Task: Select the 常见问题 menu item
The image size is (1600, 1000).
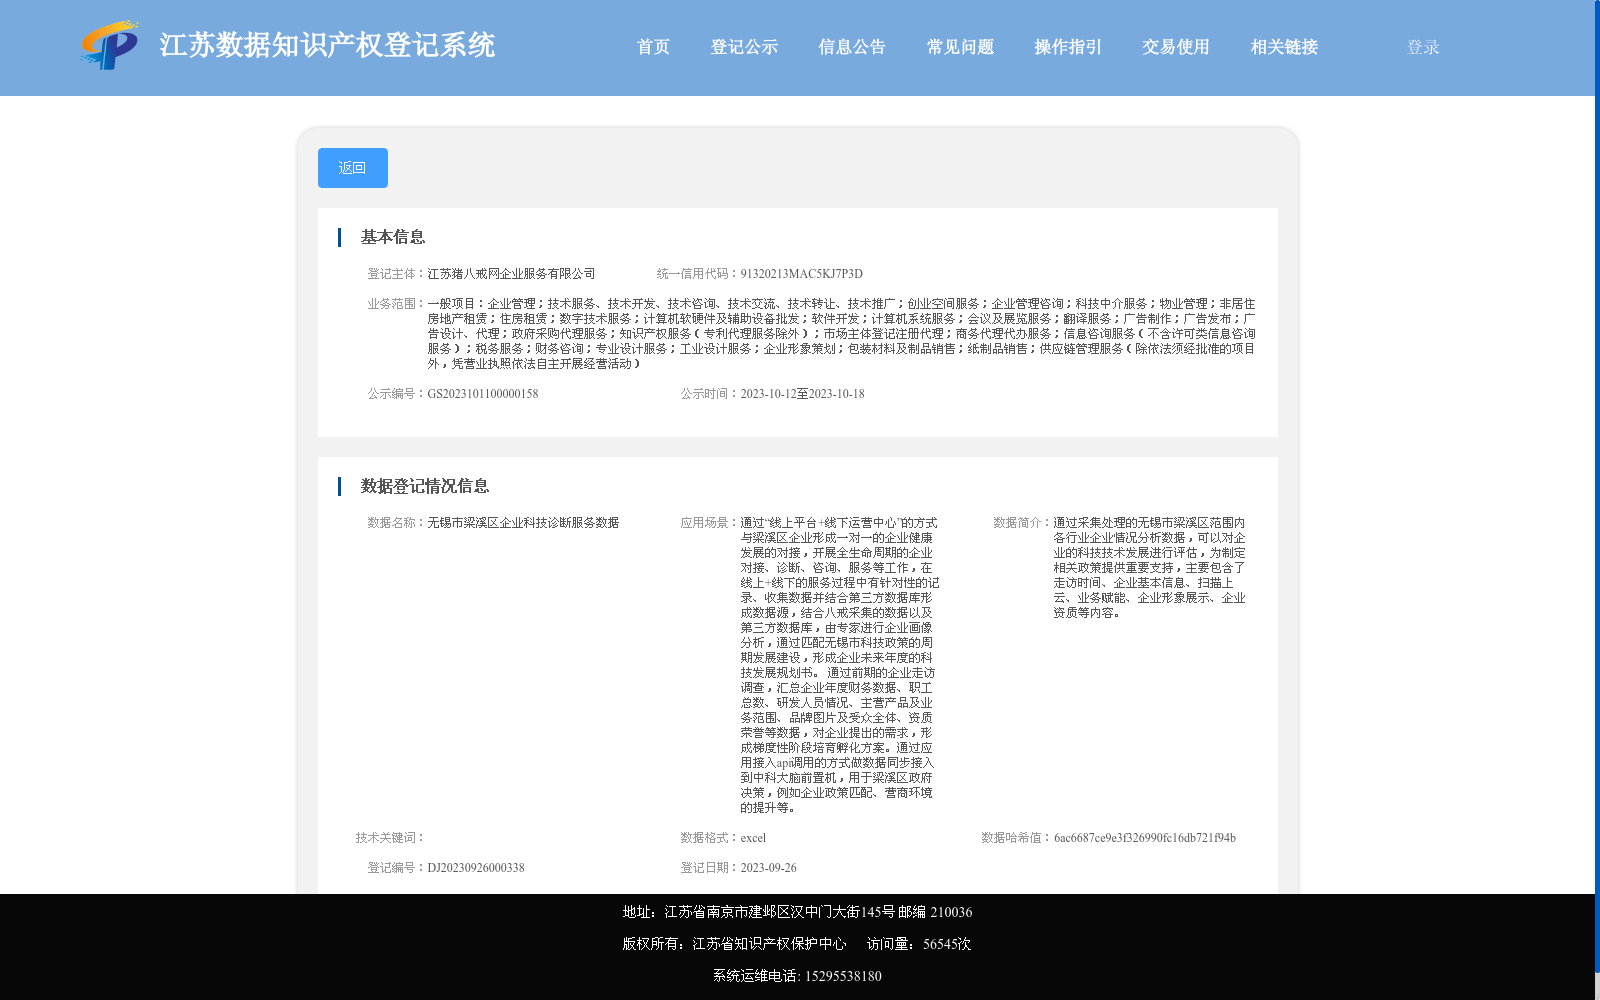Action: (960, 47)
